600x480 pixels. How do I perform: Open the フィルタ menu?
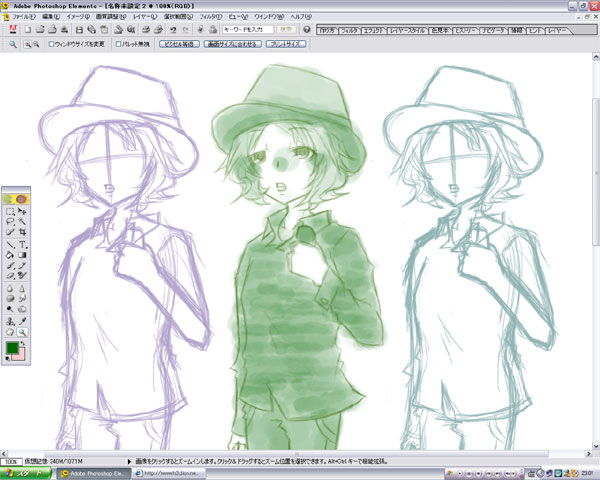[210, 17]
